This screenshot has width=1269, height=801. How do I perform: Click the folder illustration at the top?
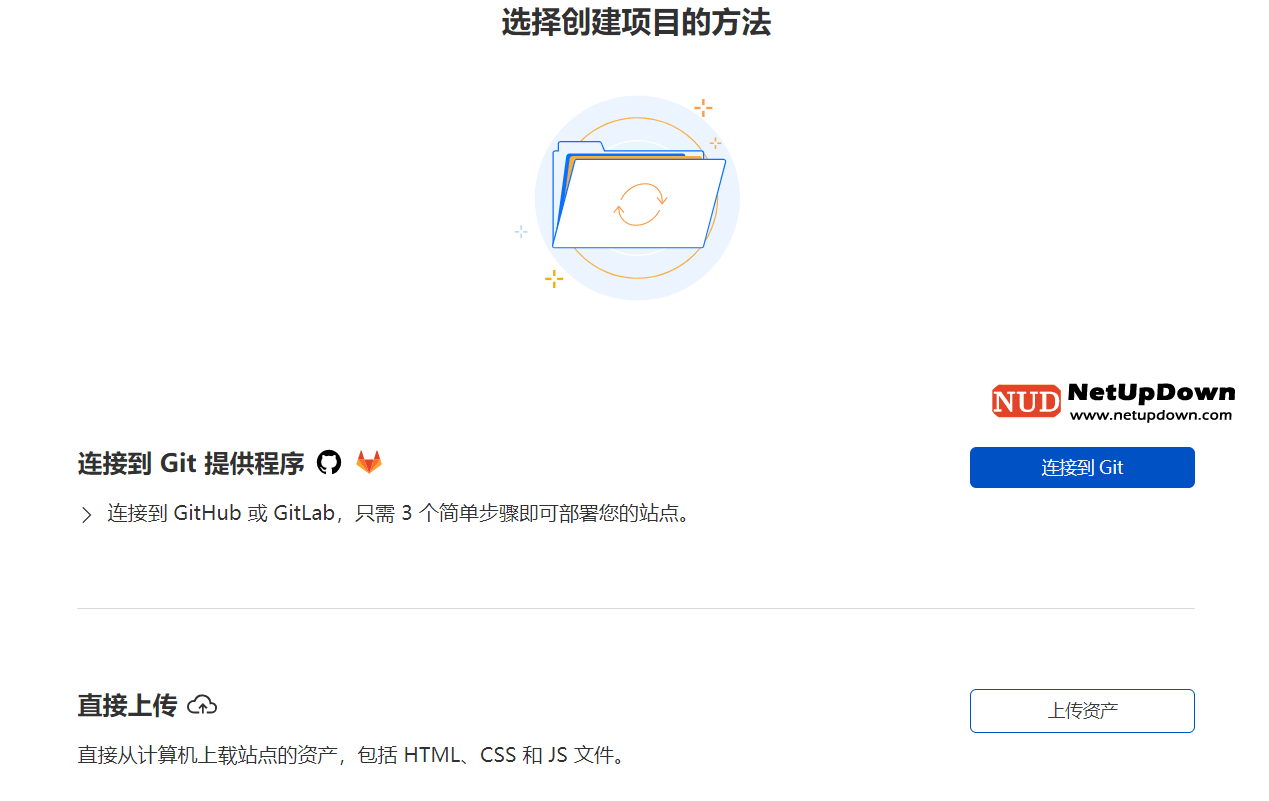(x=638, y=195)
